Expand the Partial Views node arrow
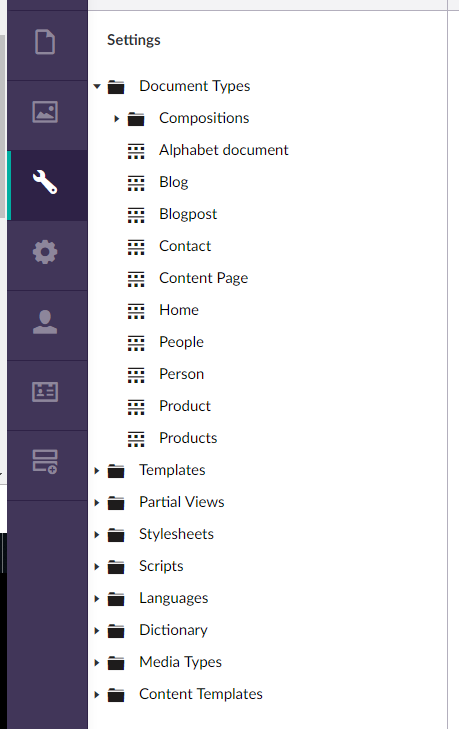This screenshot has width=459, height=729. 97,503
